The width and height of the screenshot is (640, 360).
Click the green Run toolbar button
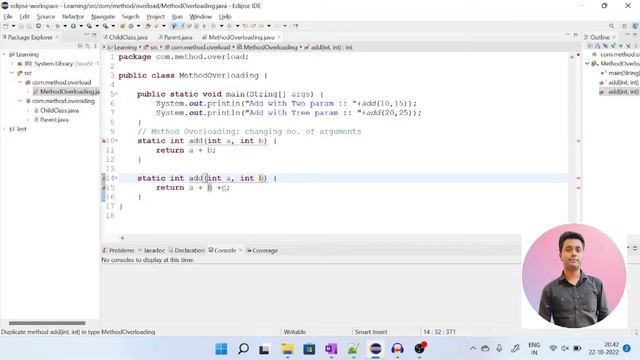73,26
